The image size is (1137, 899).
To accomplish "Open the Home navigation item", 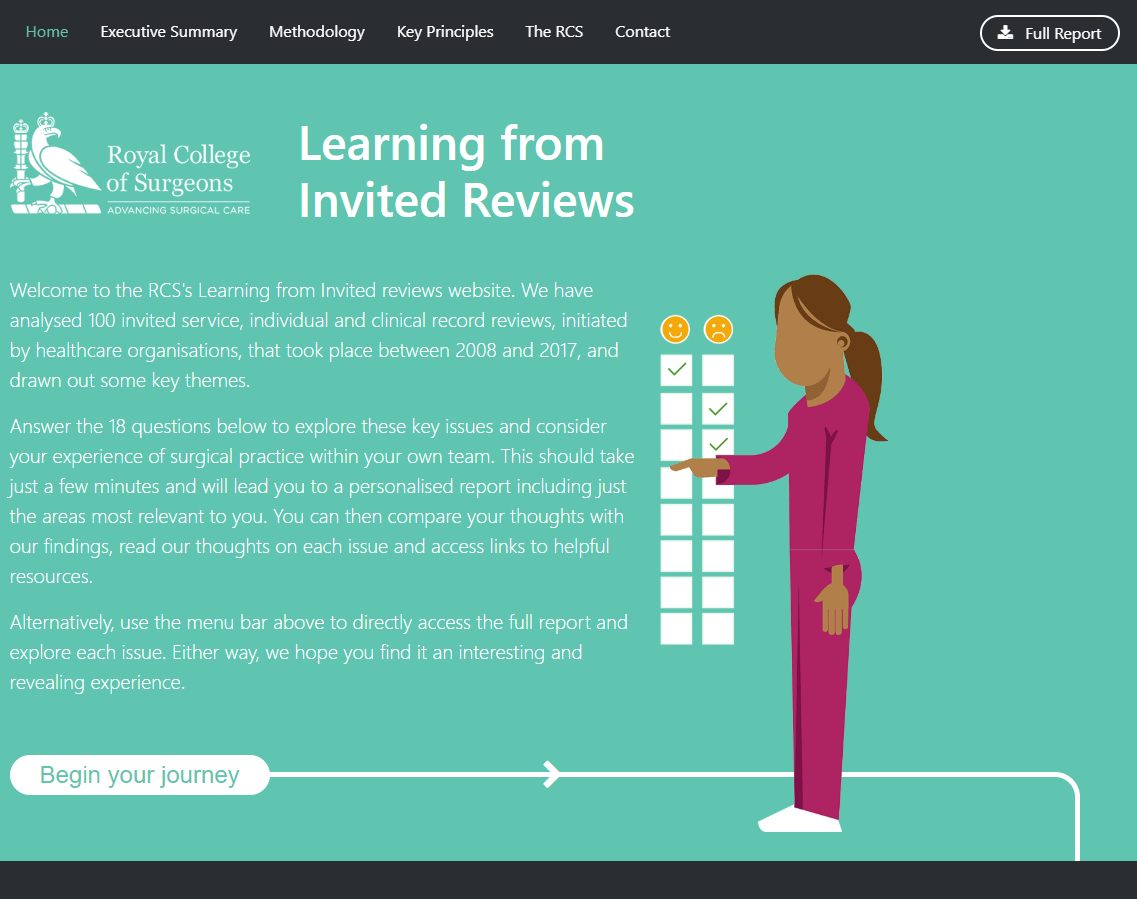I will [x=47, y=32].
